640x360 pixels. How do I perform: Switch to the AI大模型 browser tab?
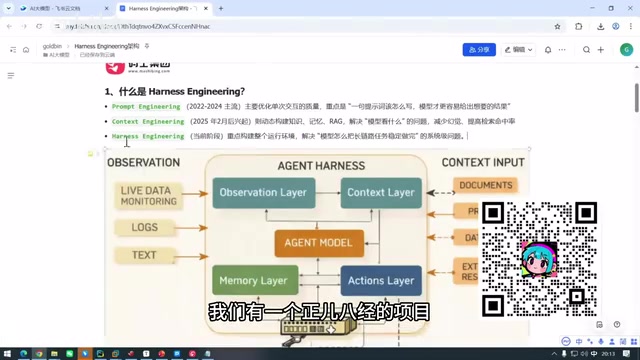[x=64, y=8]
